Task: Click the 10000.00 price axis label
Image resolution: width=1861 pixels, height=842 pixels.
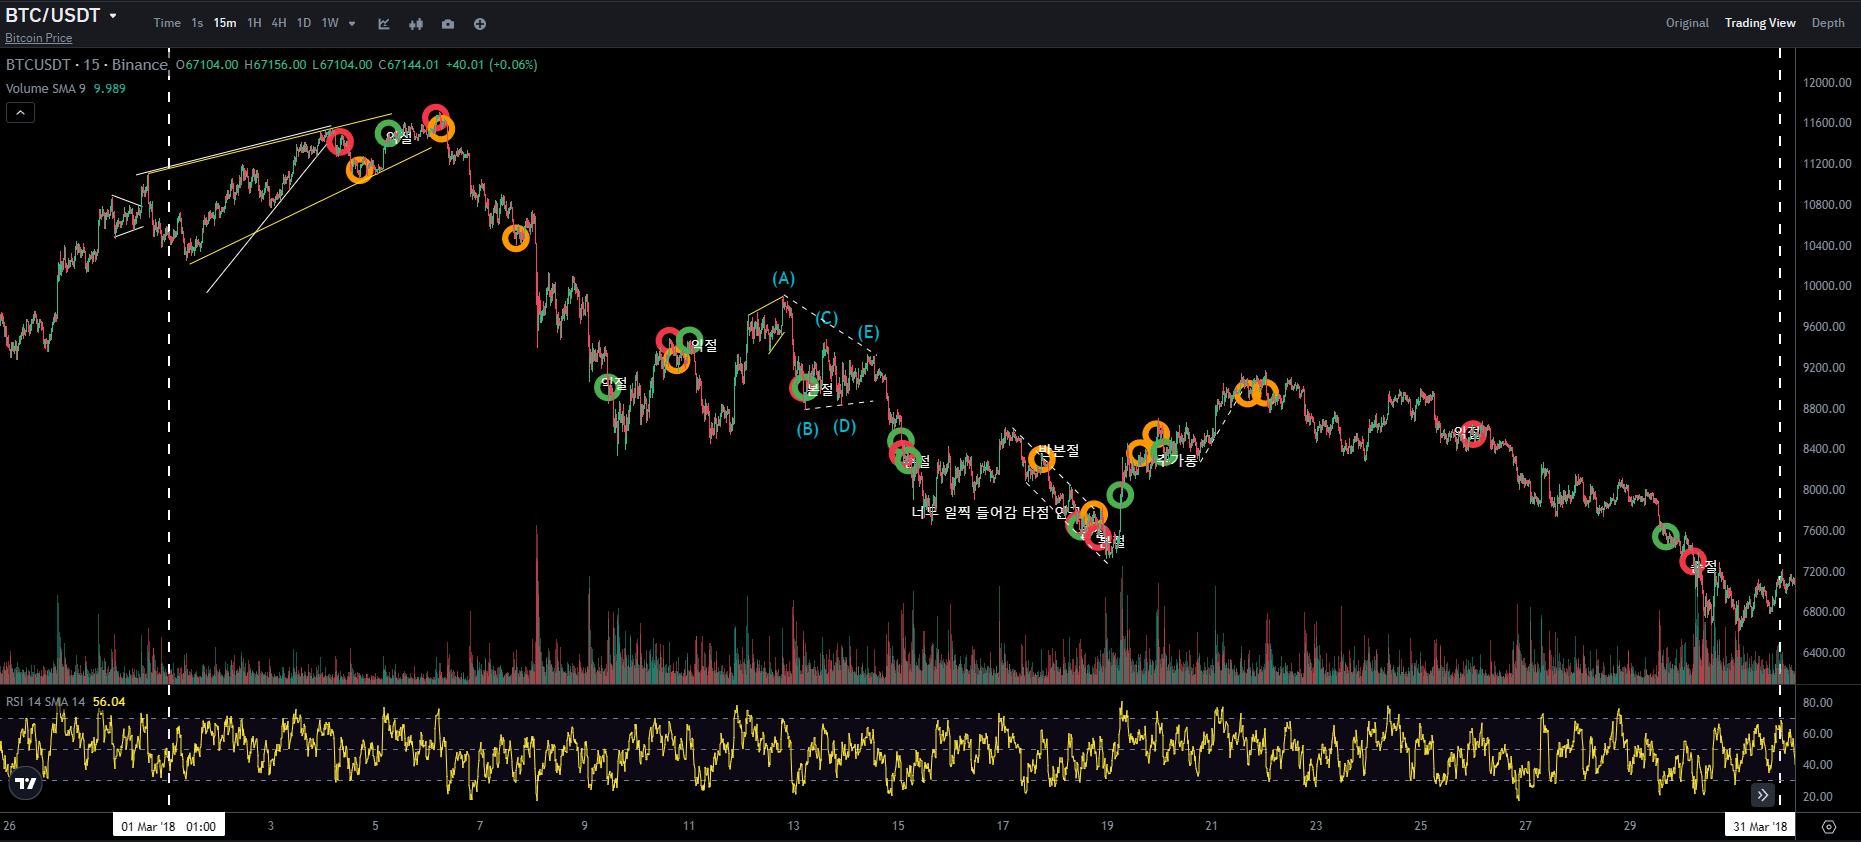Action: coord(1827,286)
